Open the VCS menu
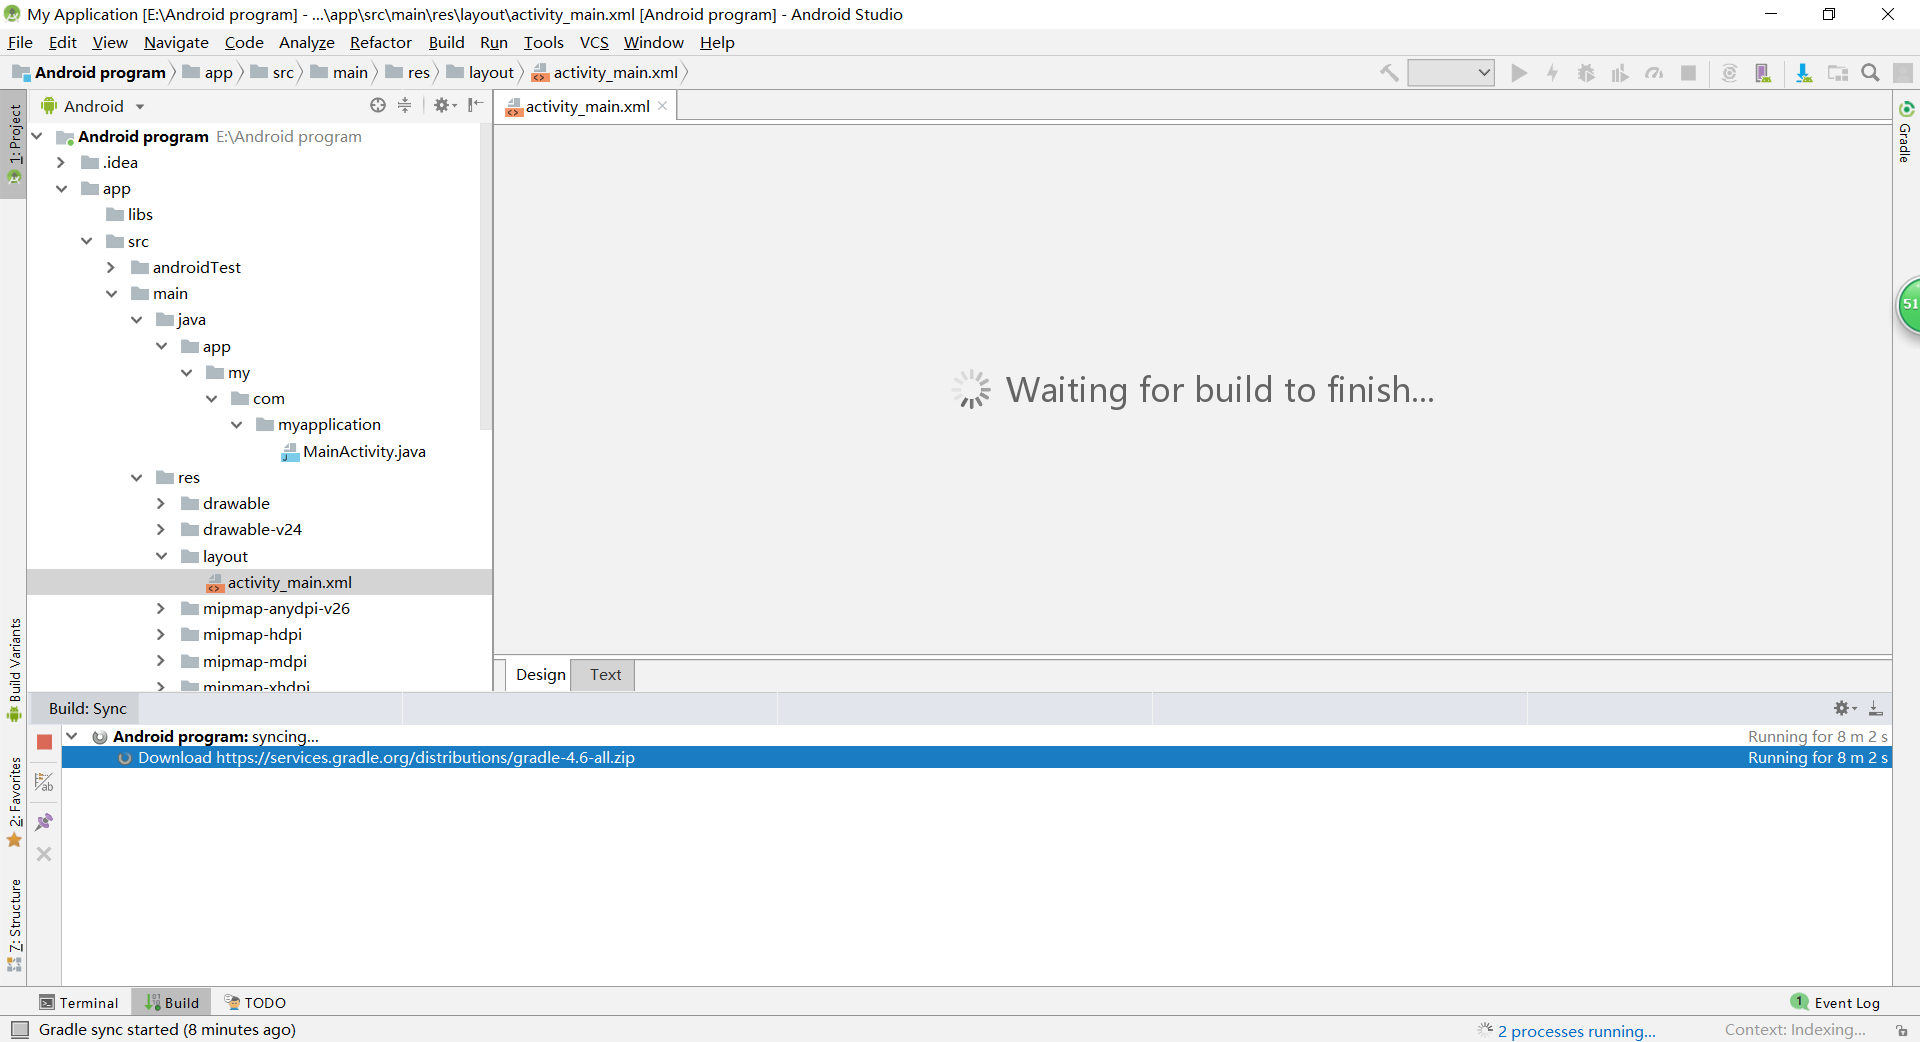Image resolution: width=1920 pixels, height=1042 pixels. [594, 42]
